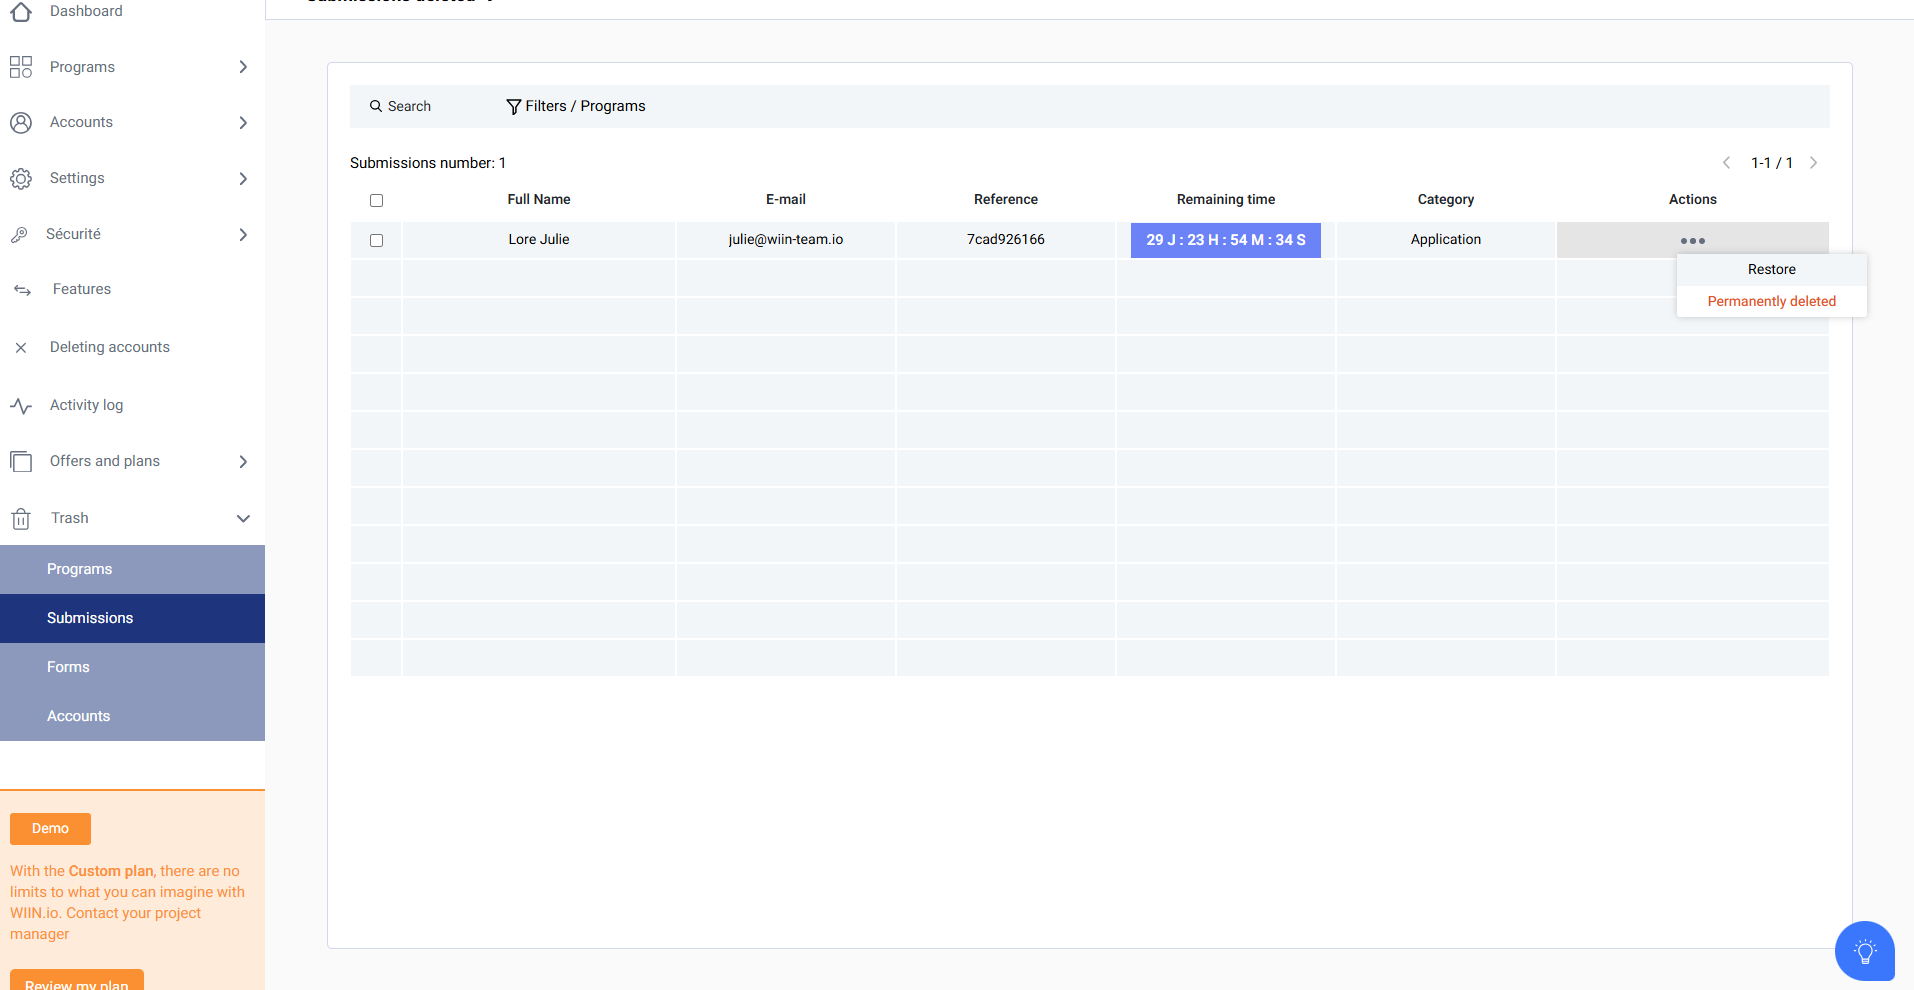Select Permanently deleted option
This screenshot has width=1914, height=990.
pos(1771,302)
